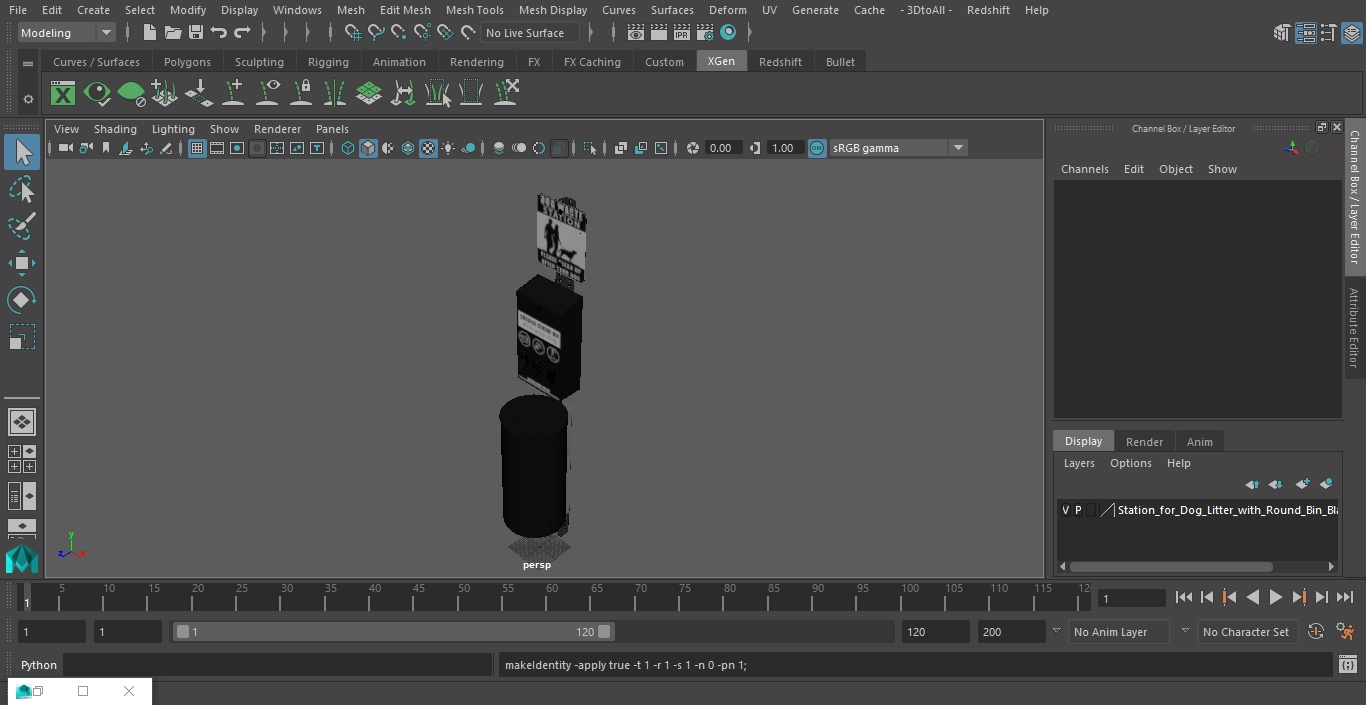
Task: Select Station_for_Dog_Litter layer name
Action: [x=1227, y=510]
